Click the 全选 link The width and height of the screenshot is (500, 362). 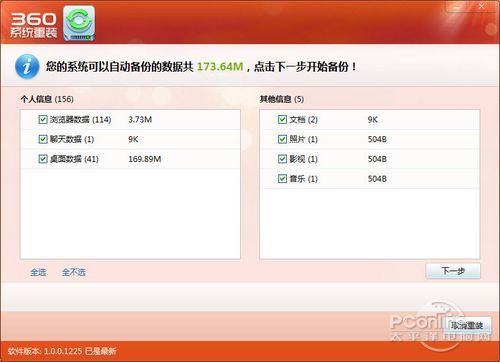click(38, 272)
